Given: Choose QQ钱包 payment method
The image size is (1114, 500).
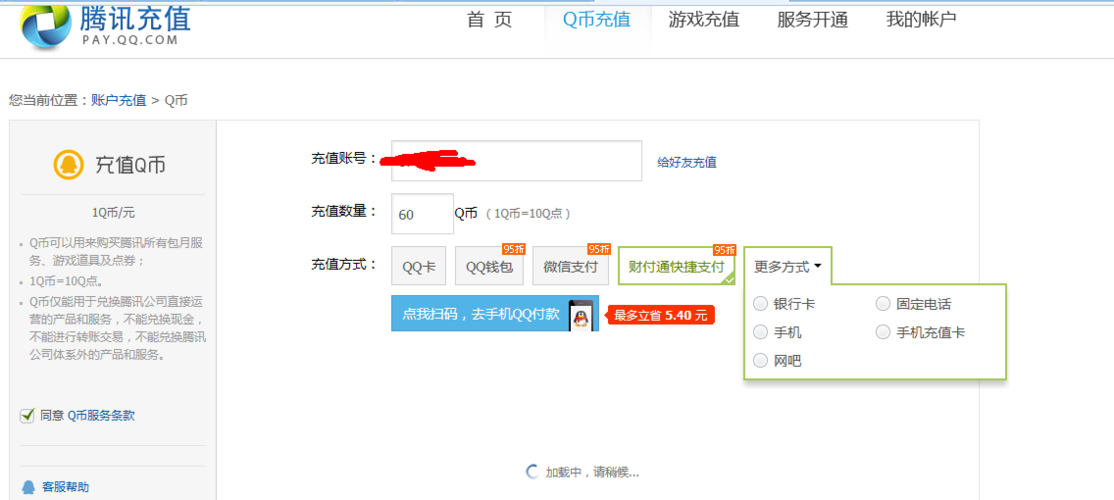Looking at the screenshot, I should pos(490,267).
